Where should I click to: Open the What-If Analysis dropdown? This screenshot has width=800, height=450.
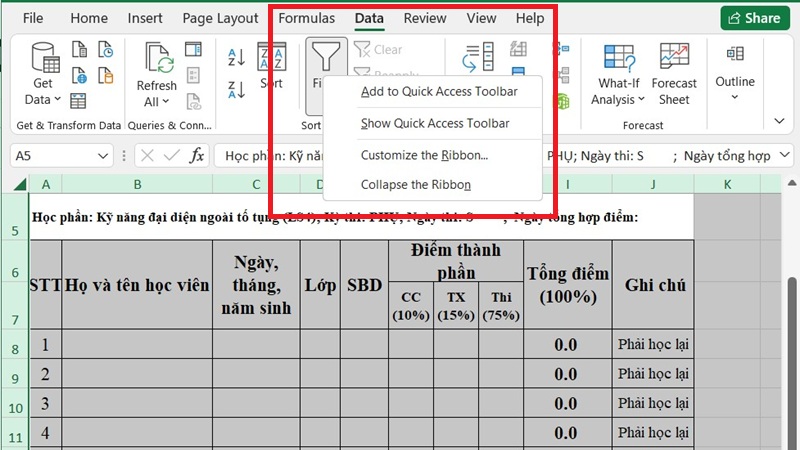pos(618,74)
